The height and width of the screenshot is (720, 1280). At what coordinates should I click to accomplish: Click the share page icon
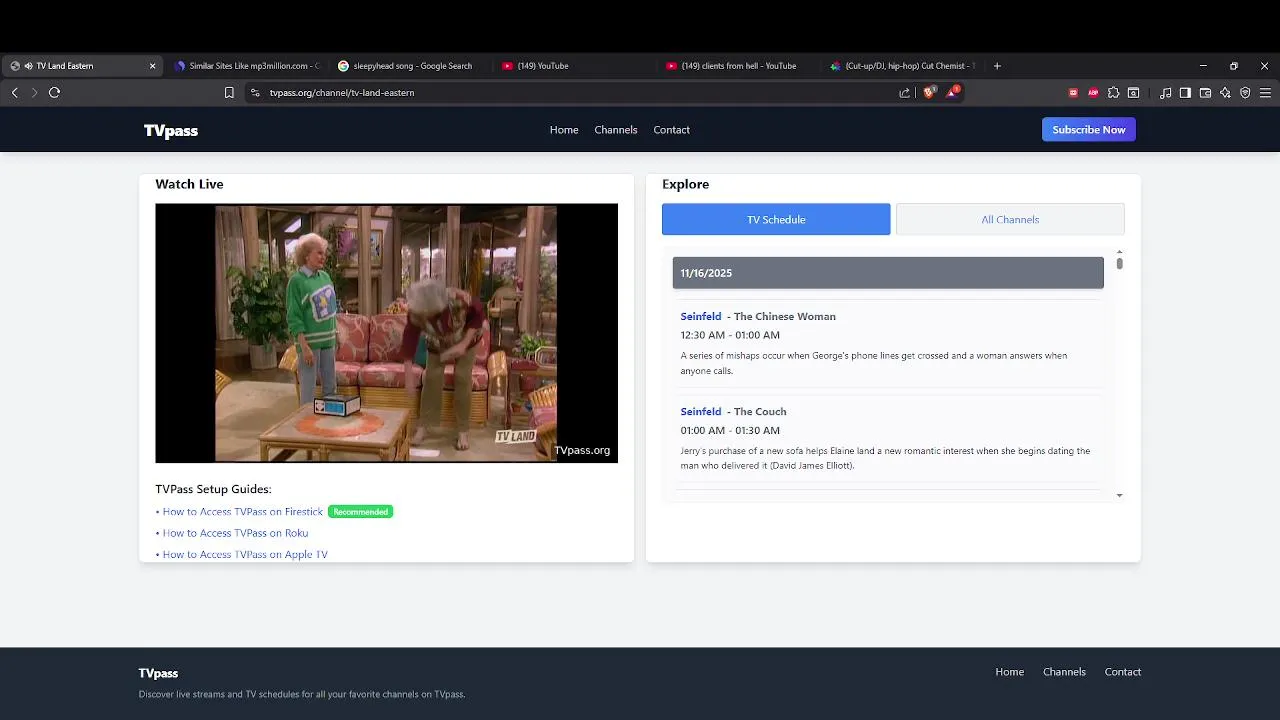click(905, 92)
